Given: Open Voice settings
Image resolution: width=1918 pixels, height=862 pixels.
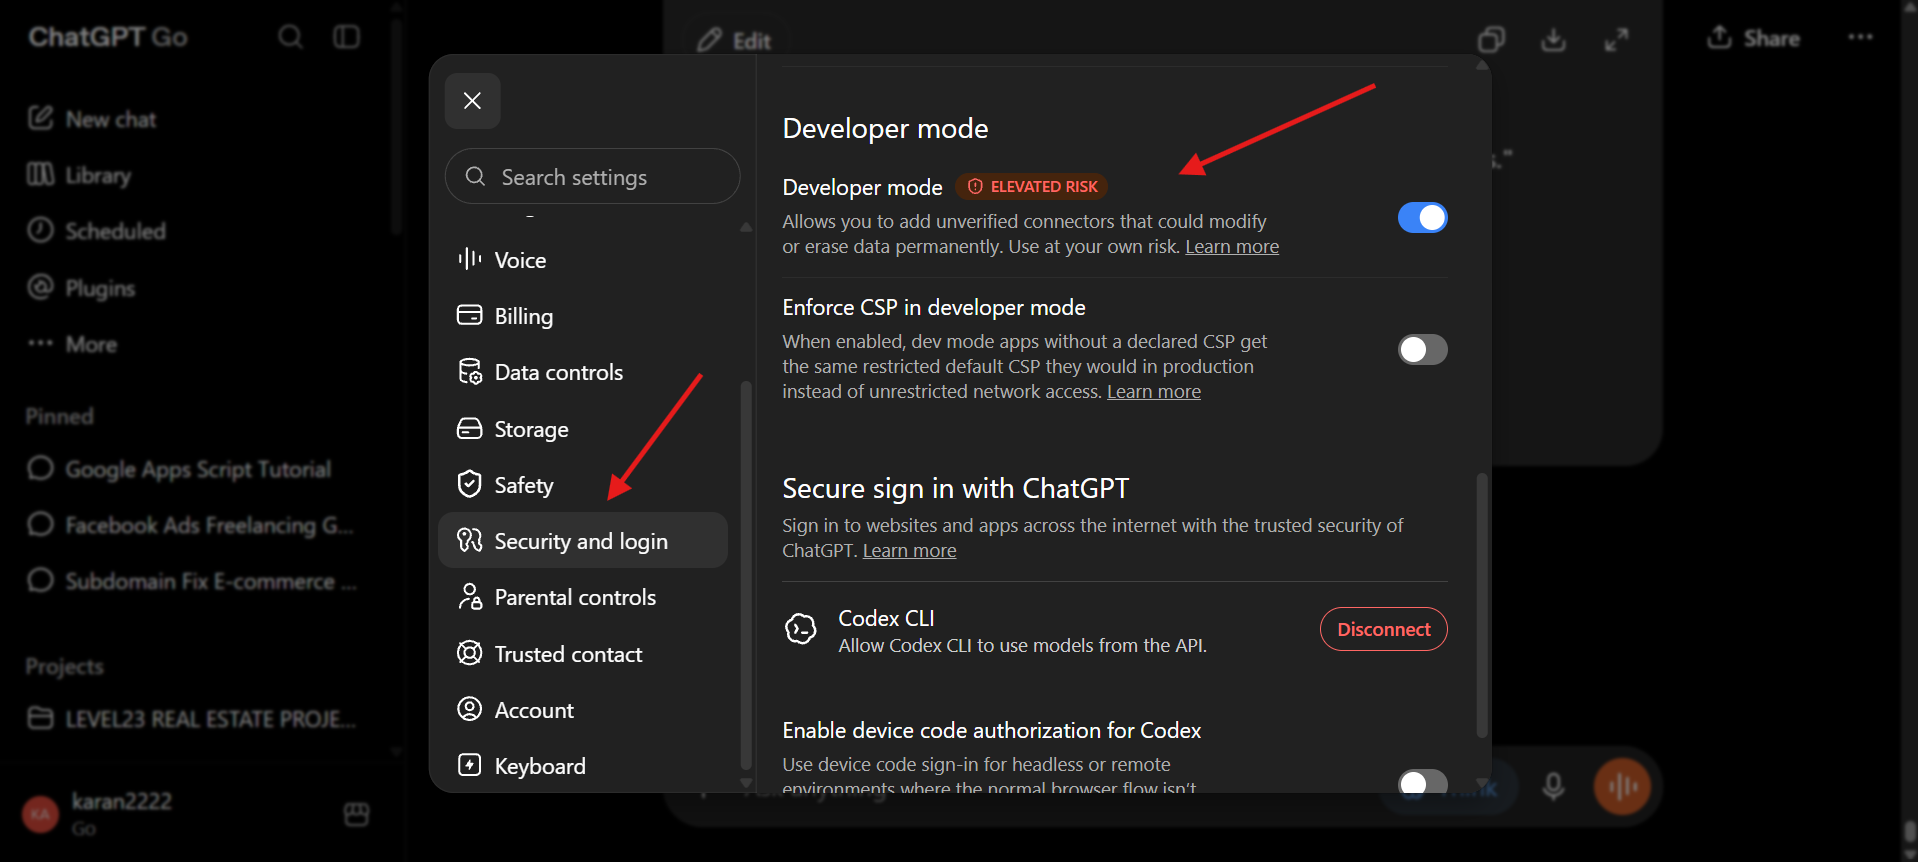Looking at the screenshot, I should pos(583,260).
